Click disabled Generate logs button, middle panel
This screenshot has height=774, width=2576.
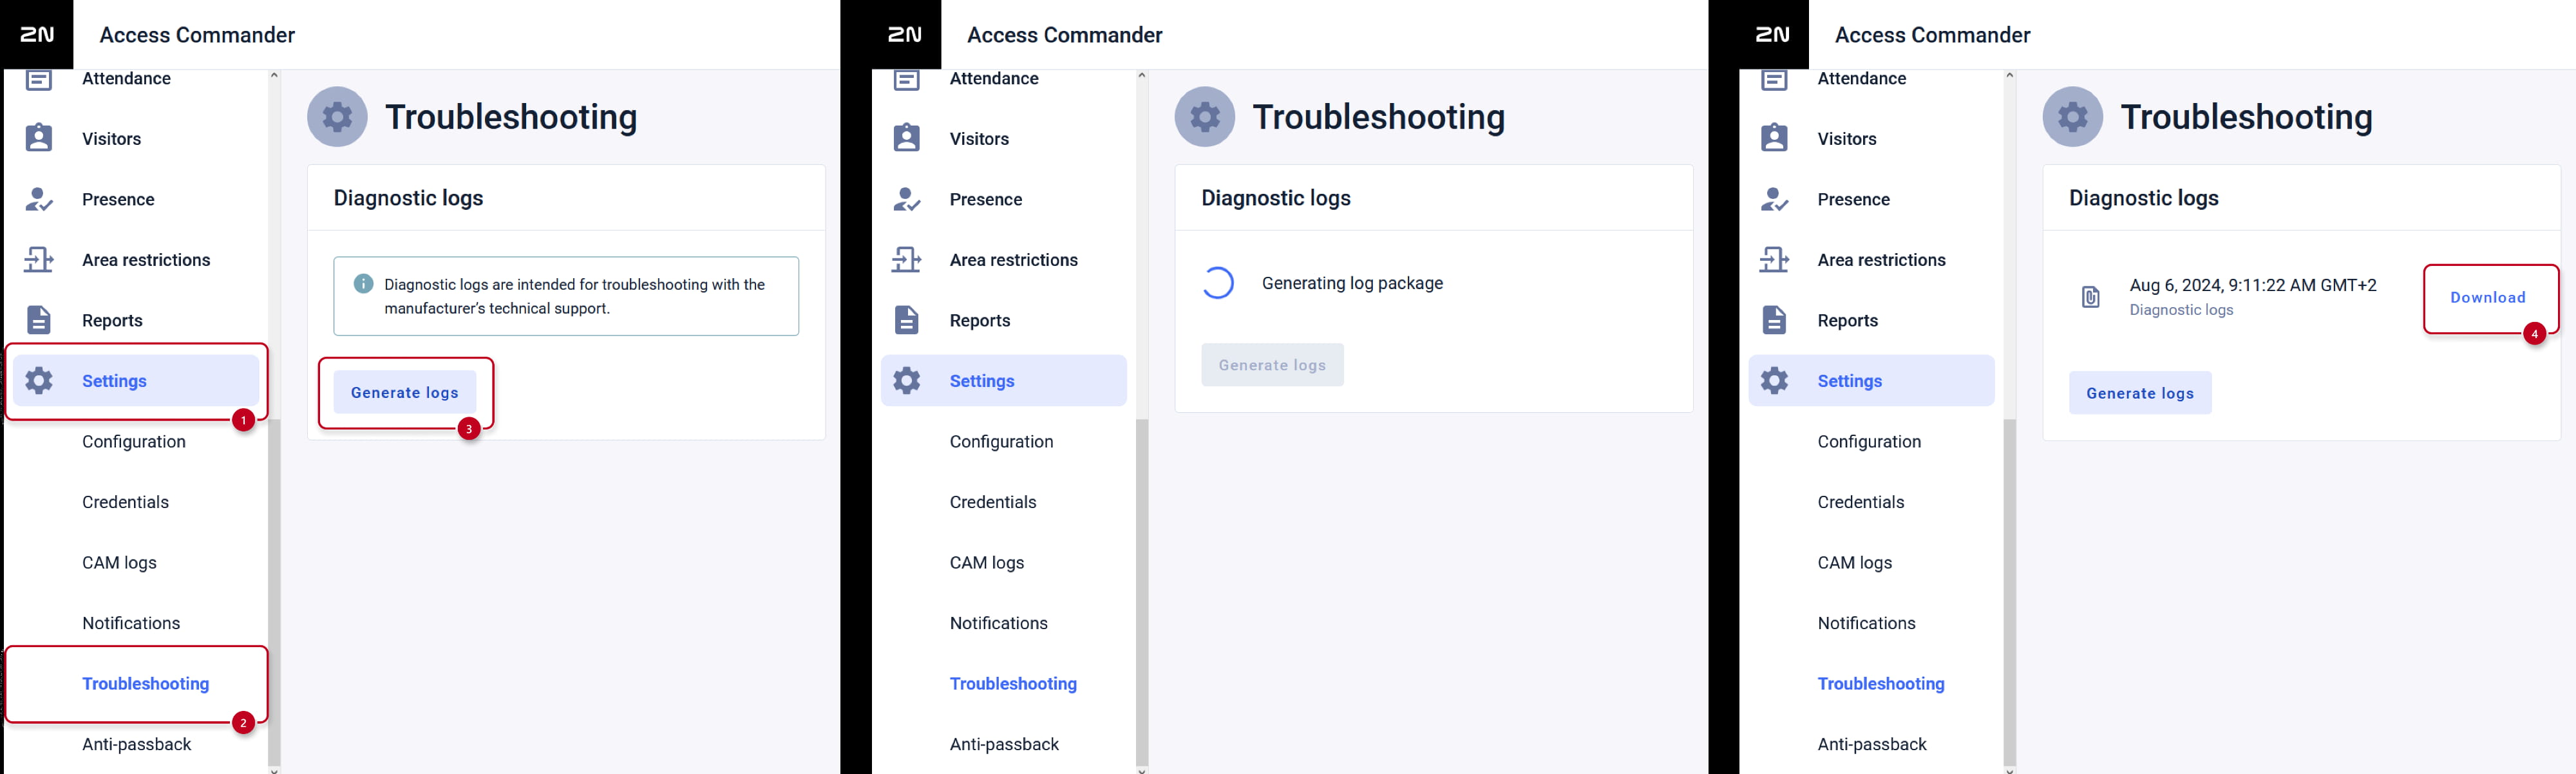[x=1272, y=365]
